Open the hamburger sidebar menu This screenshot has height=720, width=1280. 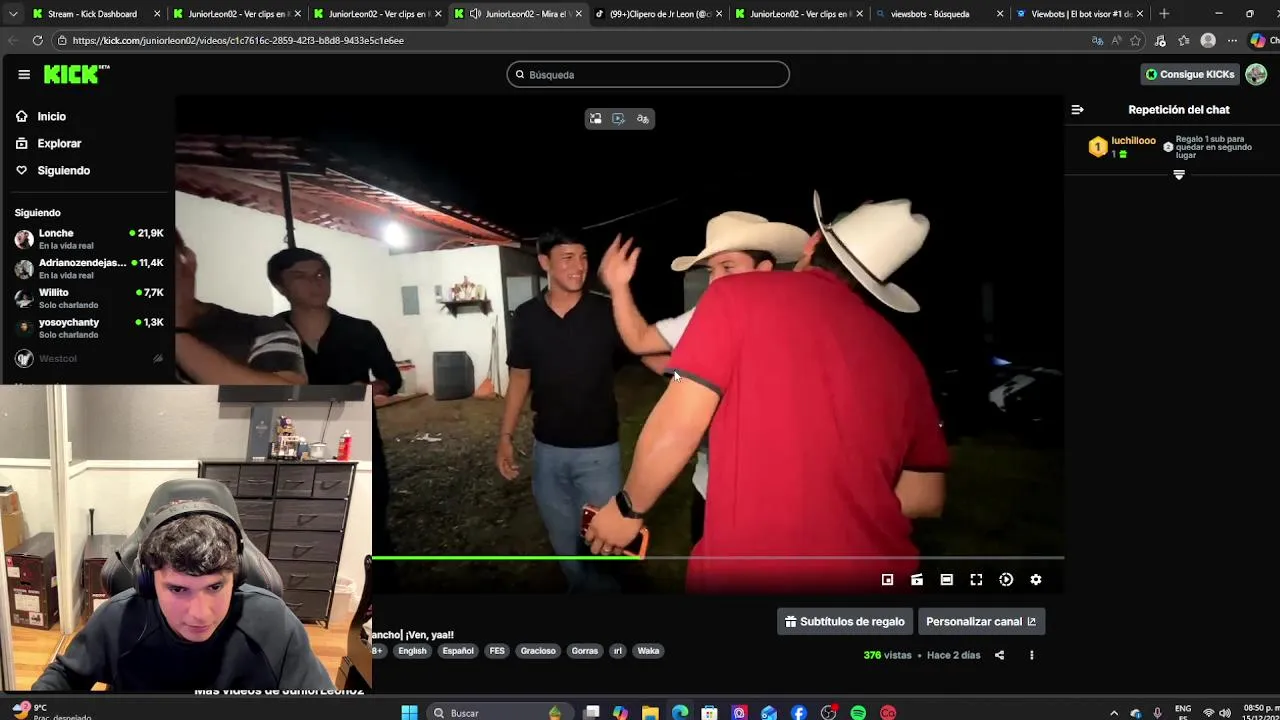pyautogui.click(x=24, y=74)
